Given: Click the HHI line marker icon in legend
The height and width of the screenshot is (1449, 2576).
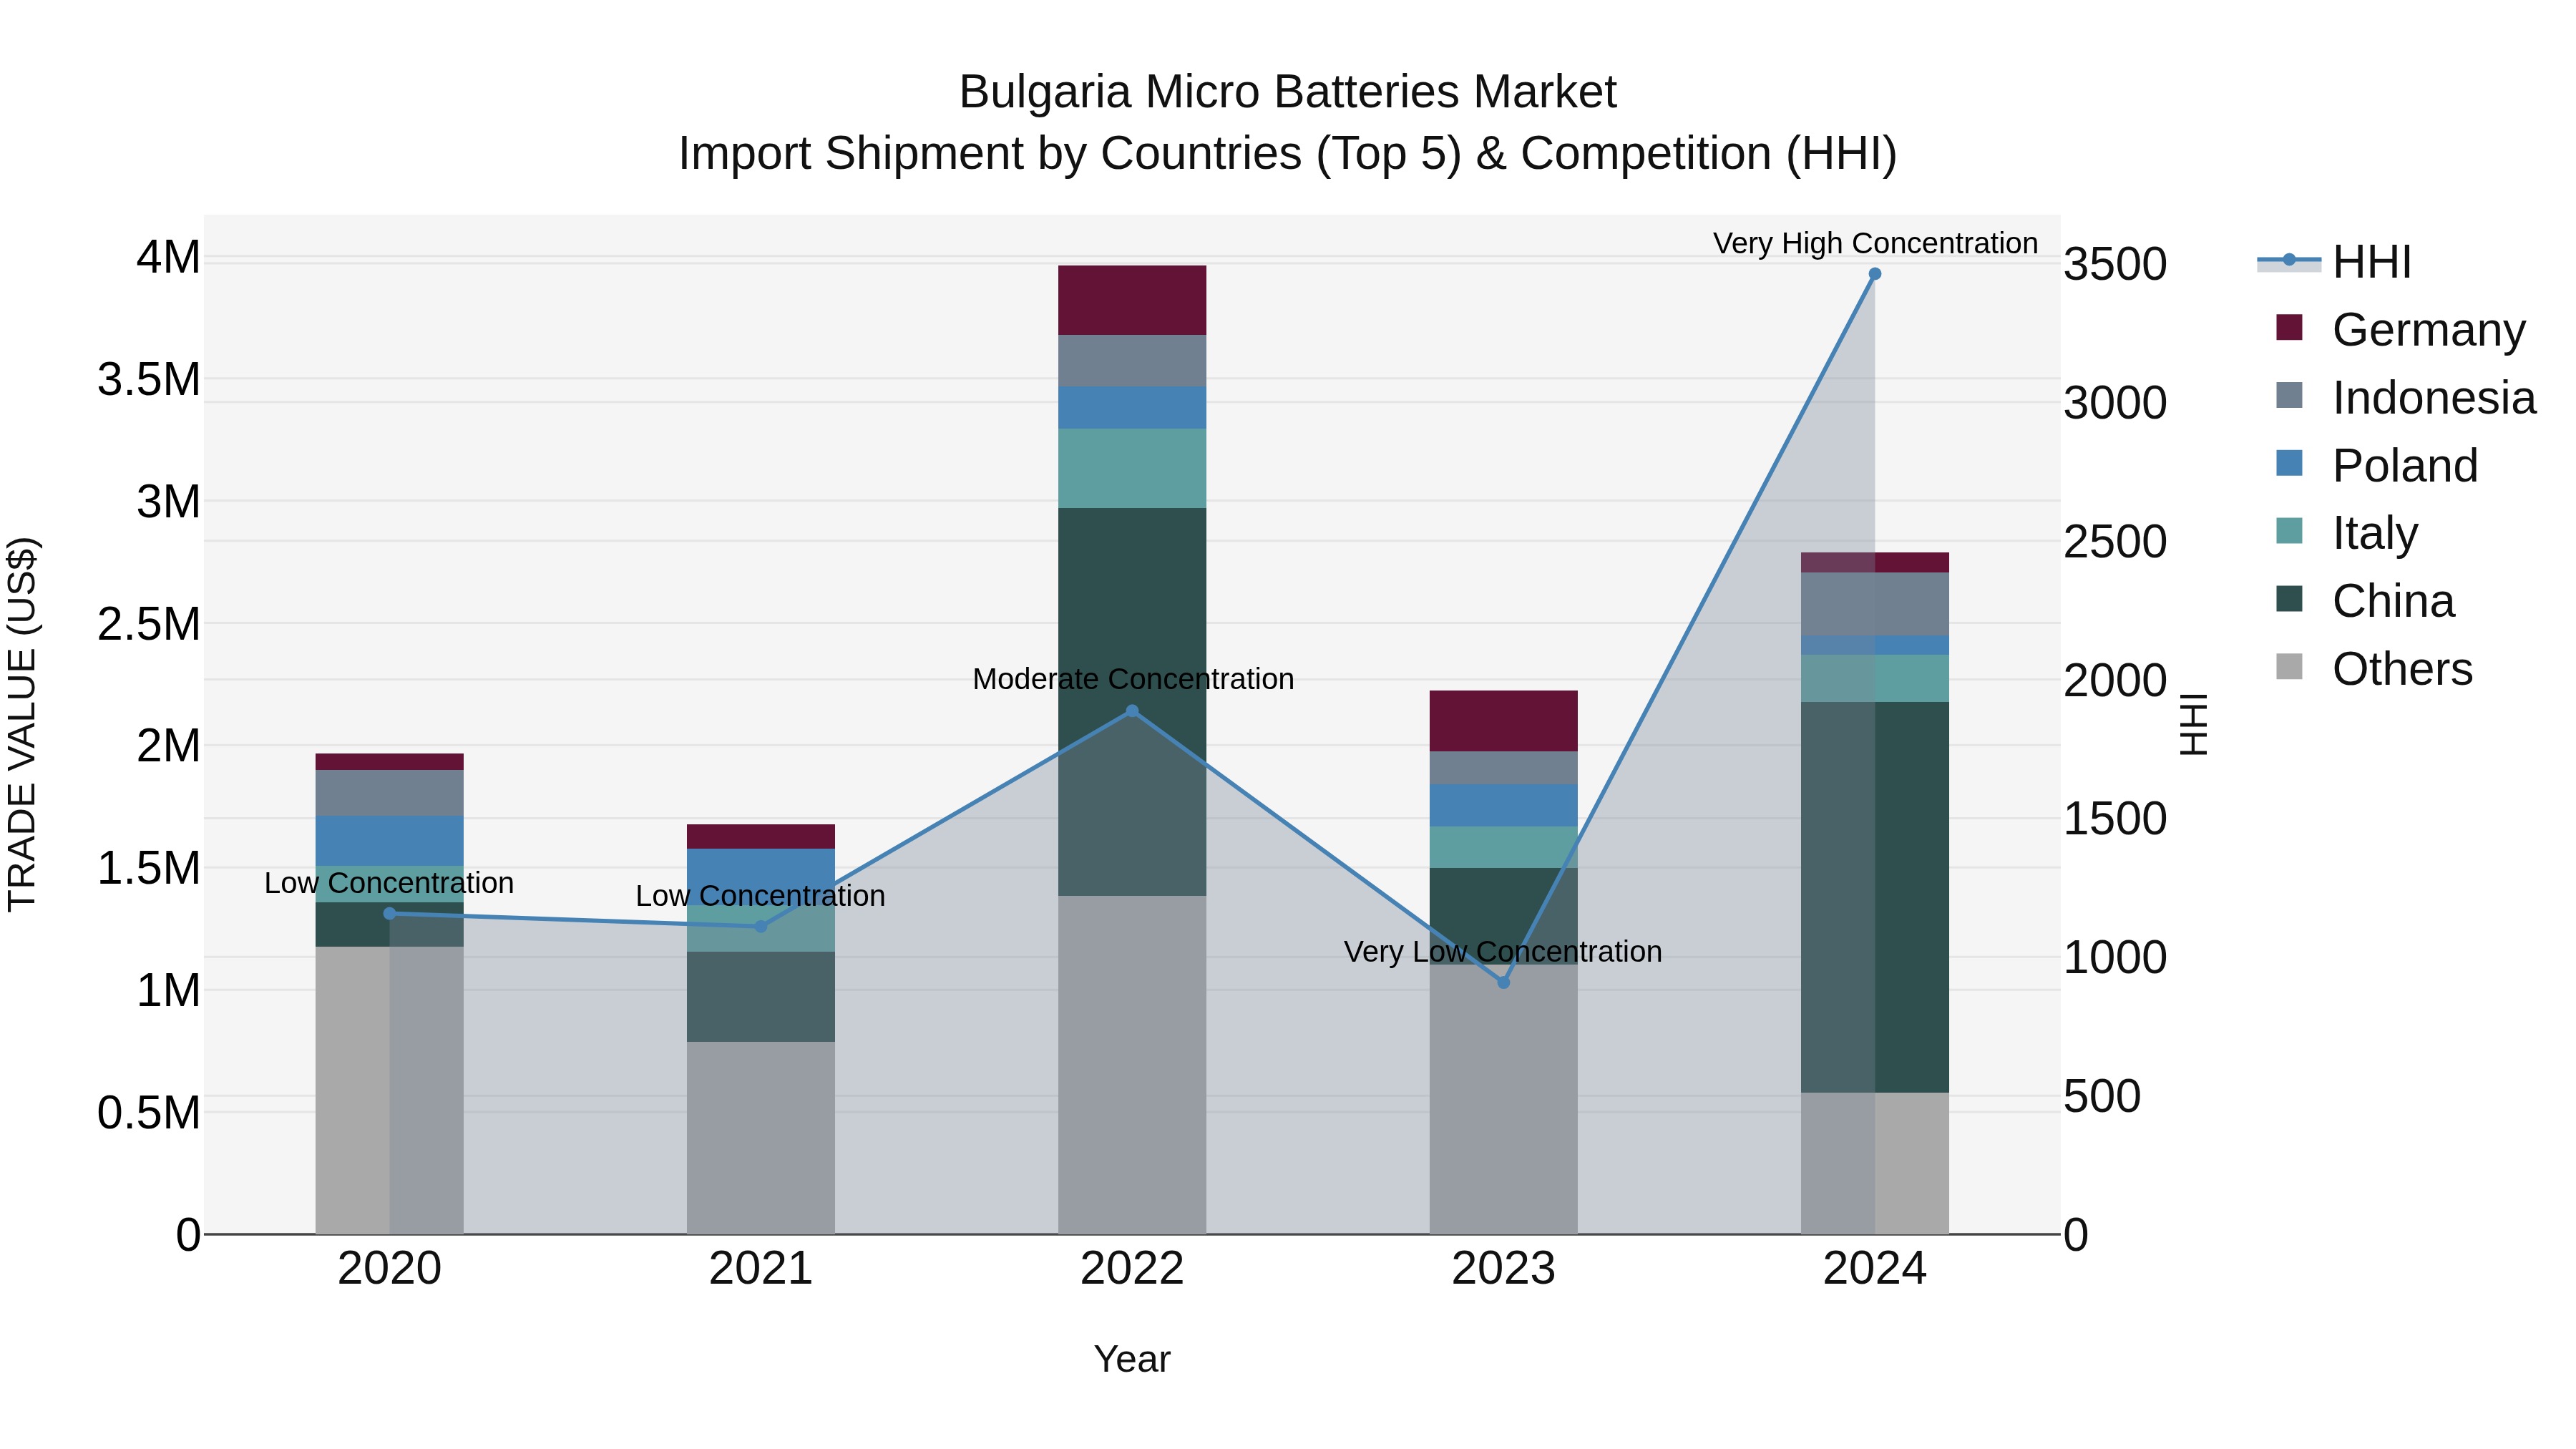Looking at the screenshot, I should 2289,260.
